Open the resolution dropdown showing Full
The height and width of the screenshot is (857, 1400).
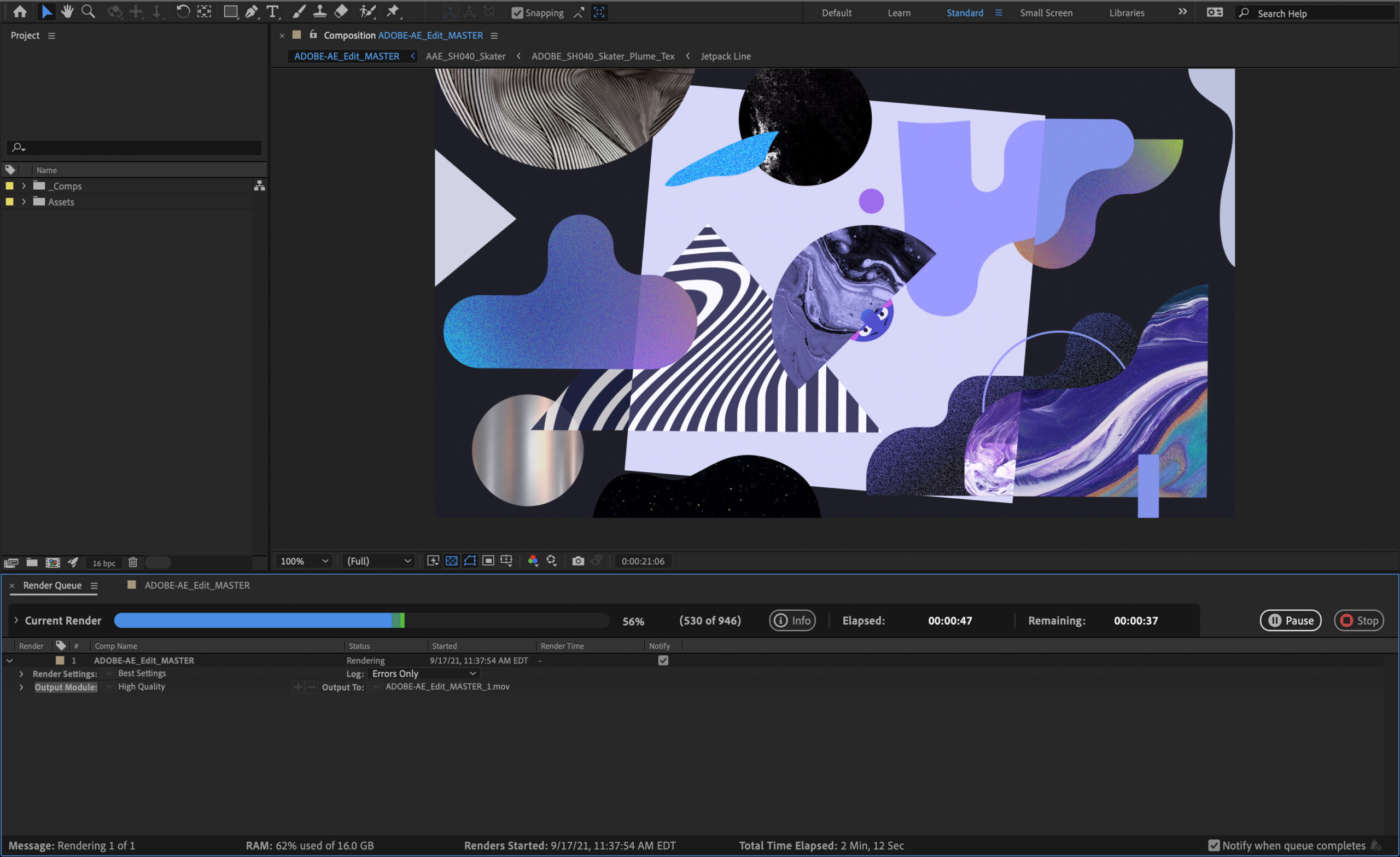click(x=378, y=561)
